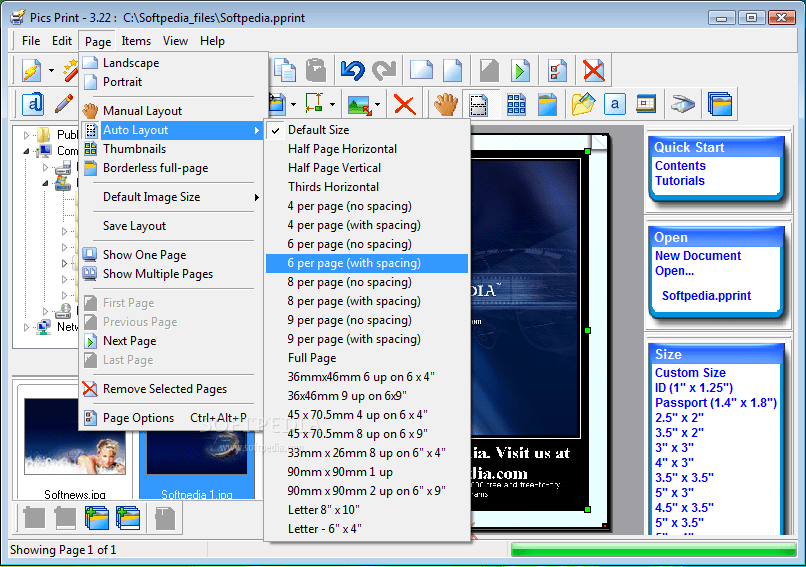The image size is (806, 567).
Task: Expand the Network tree node
Action: coord(28,326)
